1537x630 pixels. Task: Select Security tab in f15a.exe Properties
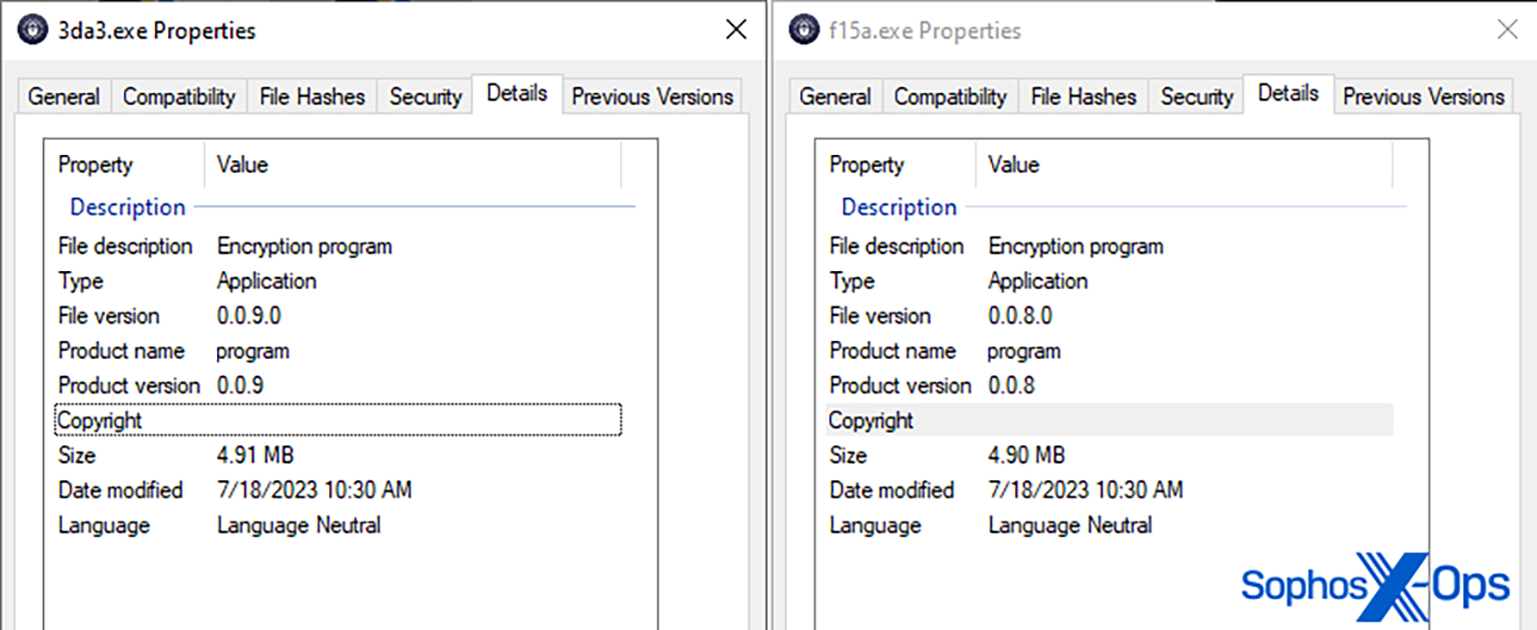pyautogui.click(x=1196, y=97)
